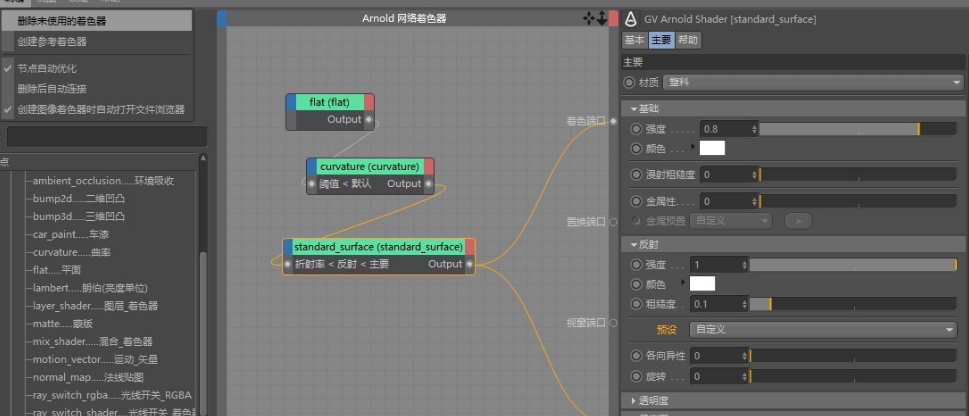This screenshot has width=969, height=416.
Task: Click lambert.....朗伯(亮度单位) in list
Action: 90,288
